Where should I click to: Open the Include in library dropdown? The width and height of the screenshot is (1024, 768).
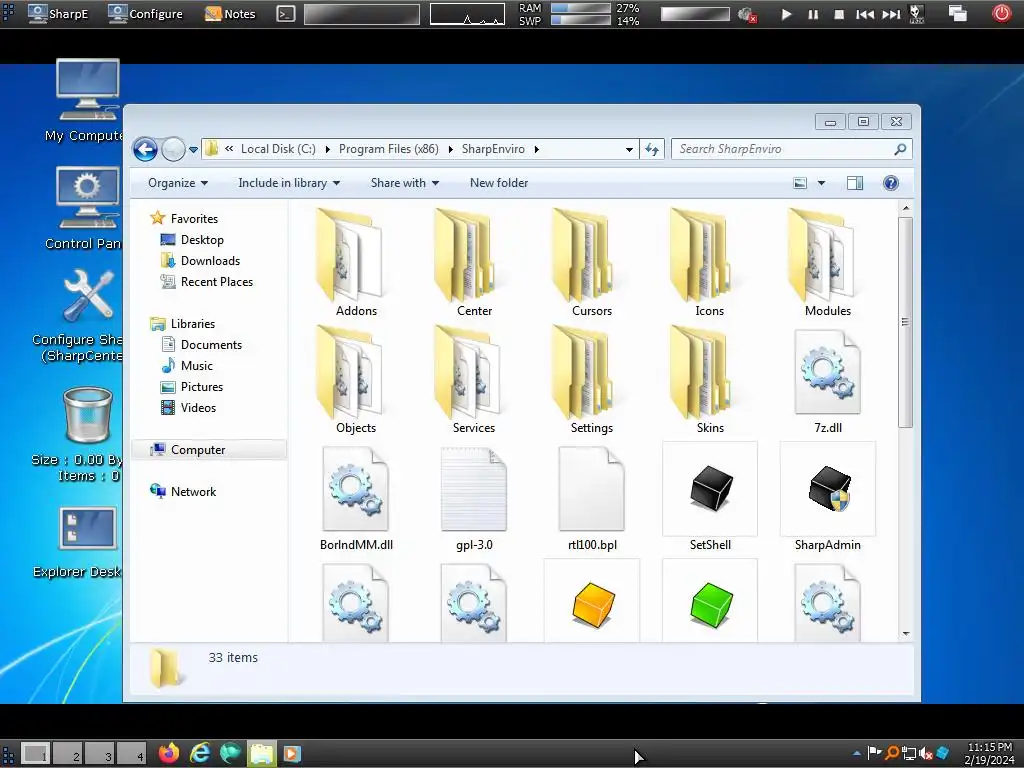(x=289, y=183)
